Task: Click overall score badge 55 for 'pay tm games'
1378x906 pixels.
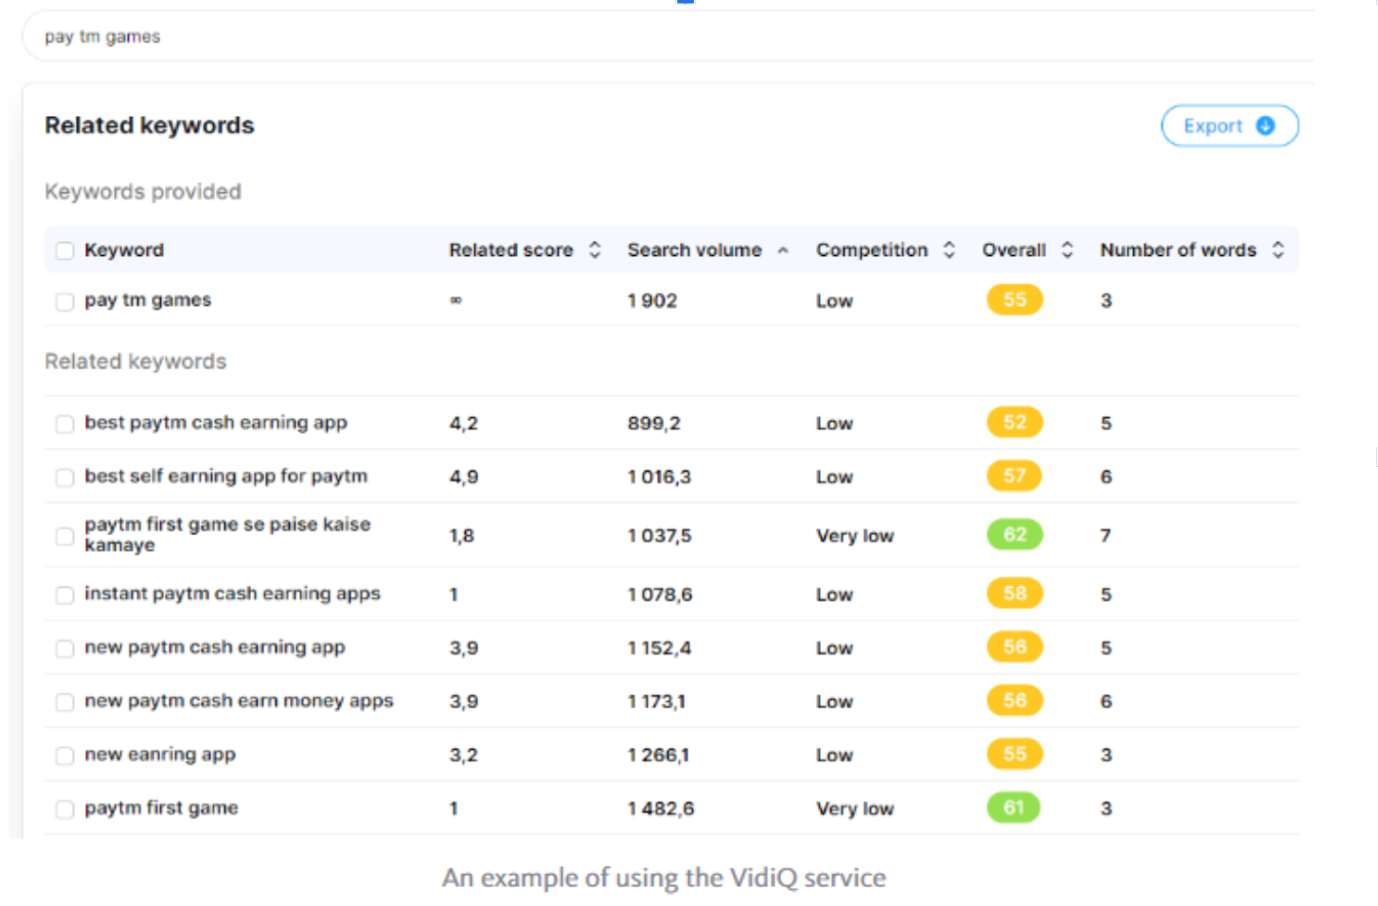Action: 1015,300
